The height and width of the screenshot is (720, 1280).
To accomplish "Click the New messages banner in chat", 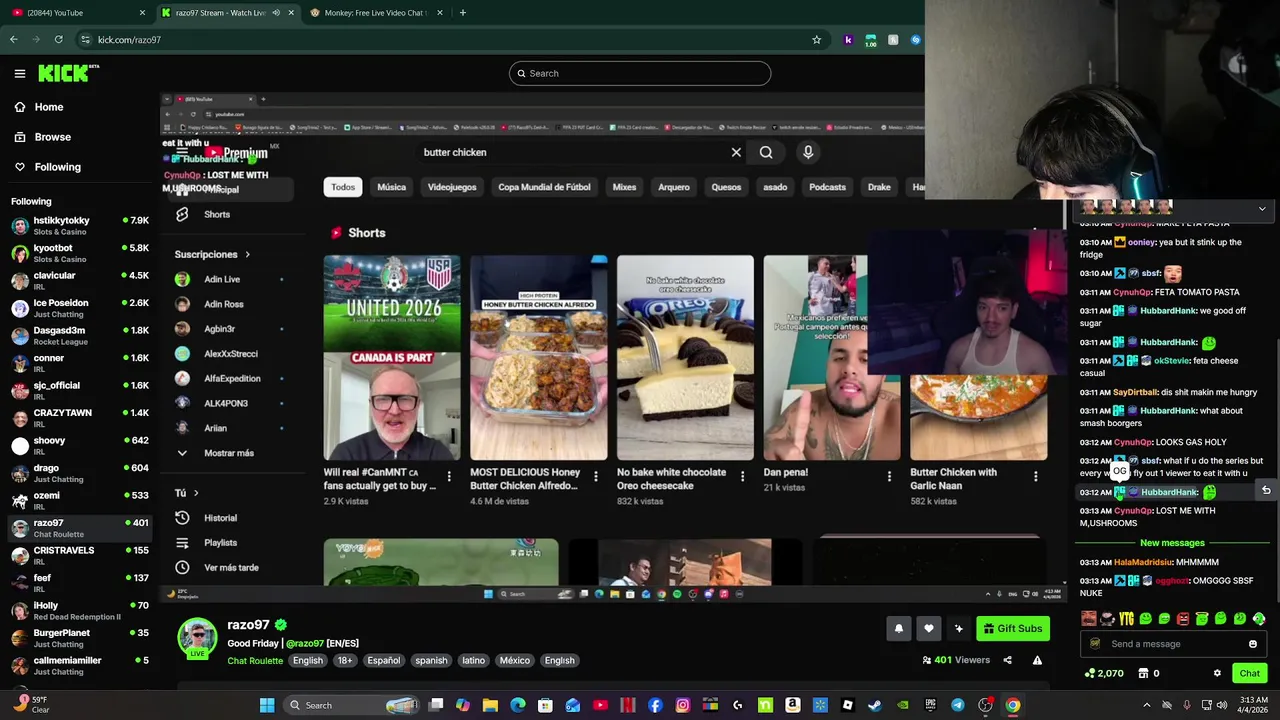I will pos(1172,543).
